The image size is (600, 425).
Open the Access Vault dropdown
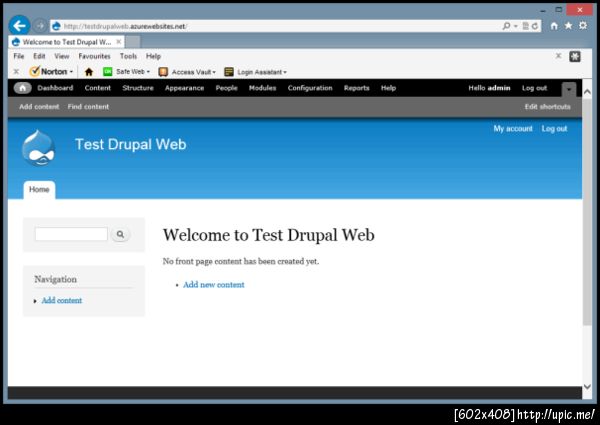pos(214,72)
